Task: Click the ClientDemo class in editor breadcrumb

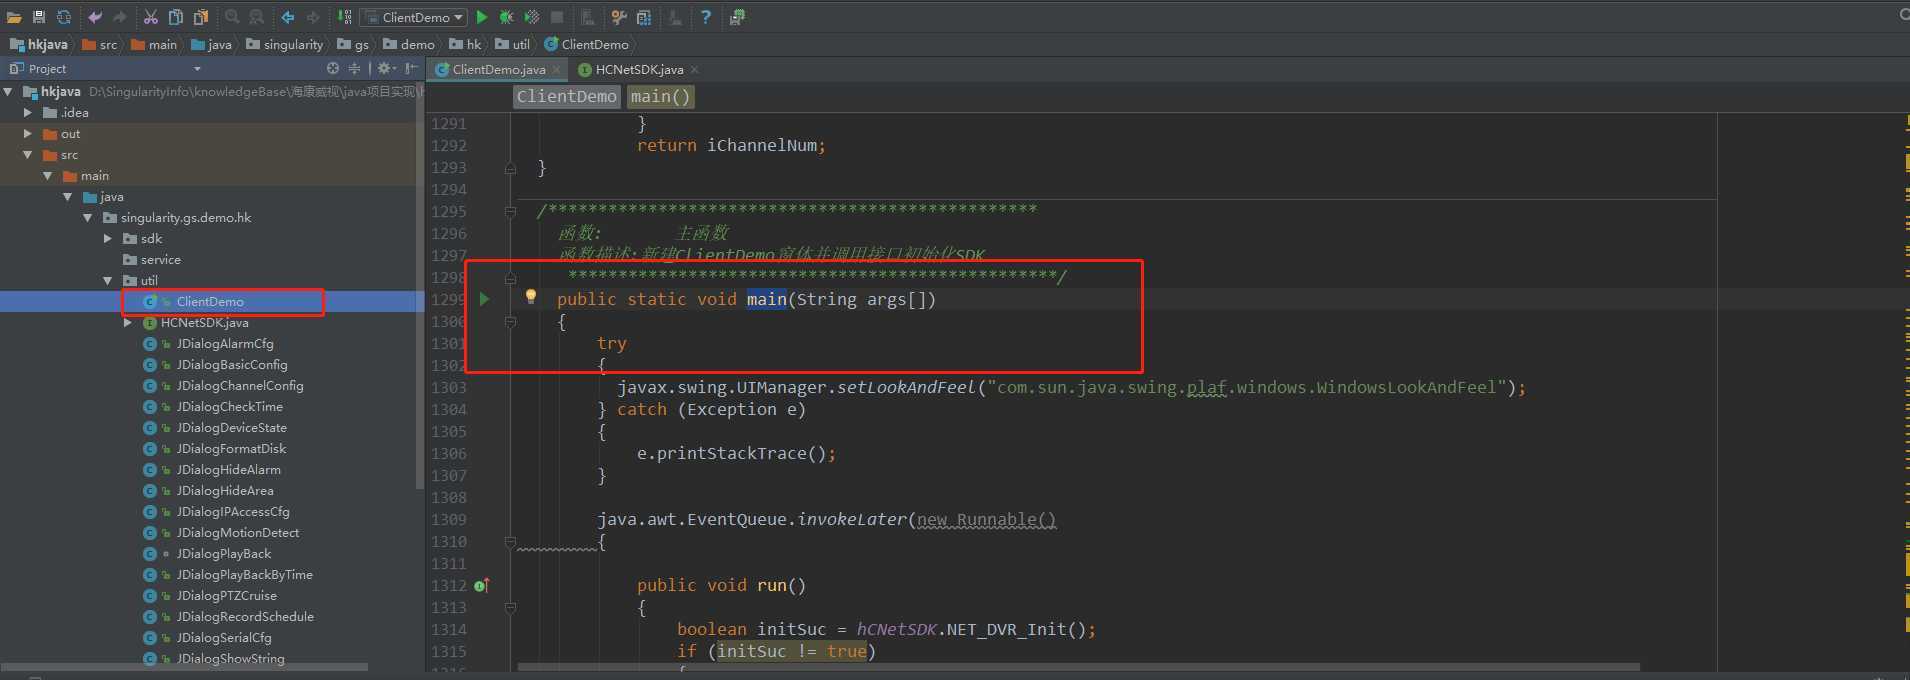Action: 566,96
